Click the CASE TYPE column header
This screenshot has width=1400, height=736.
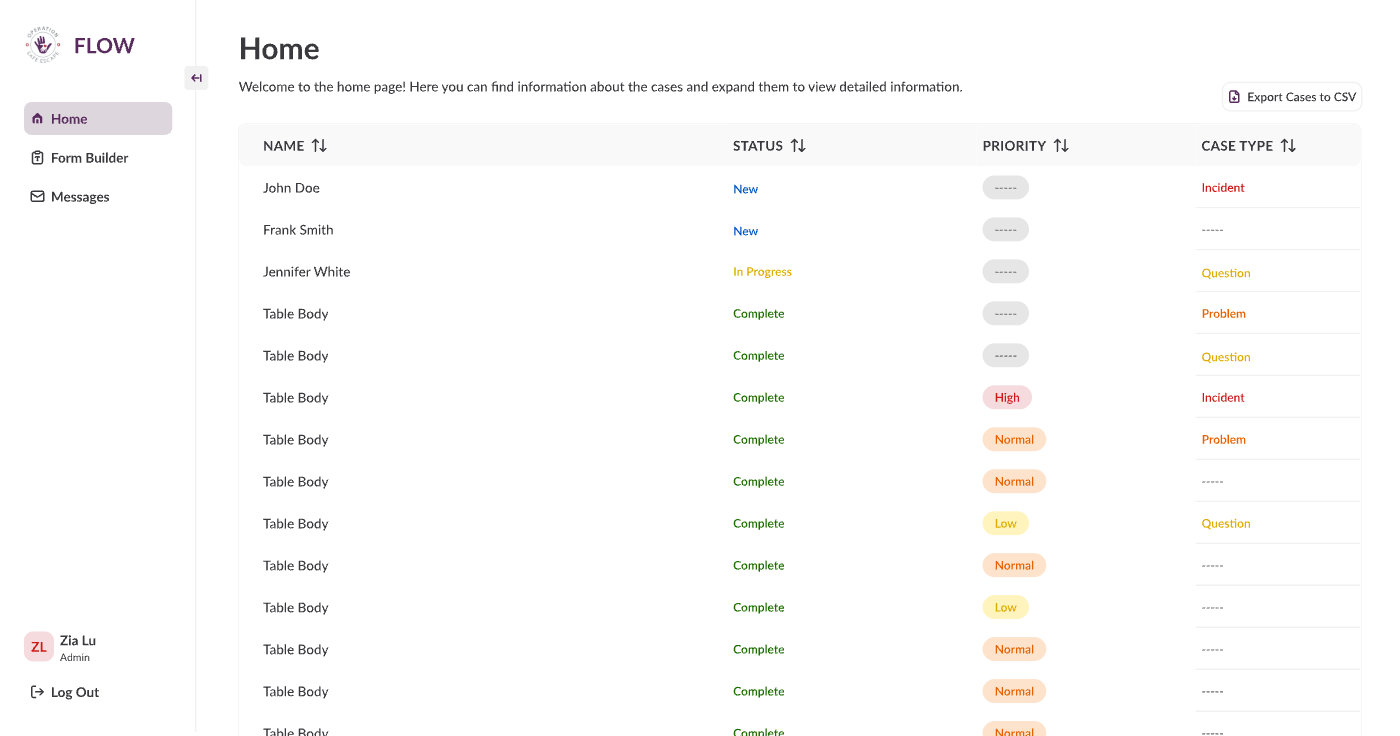tap(1237, 146)
